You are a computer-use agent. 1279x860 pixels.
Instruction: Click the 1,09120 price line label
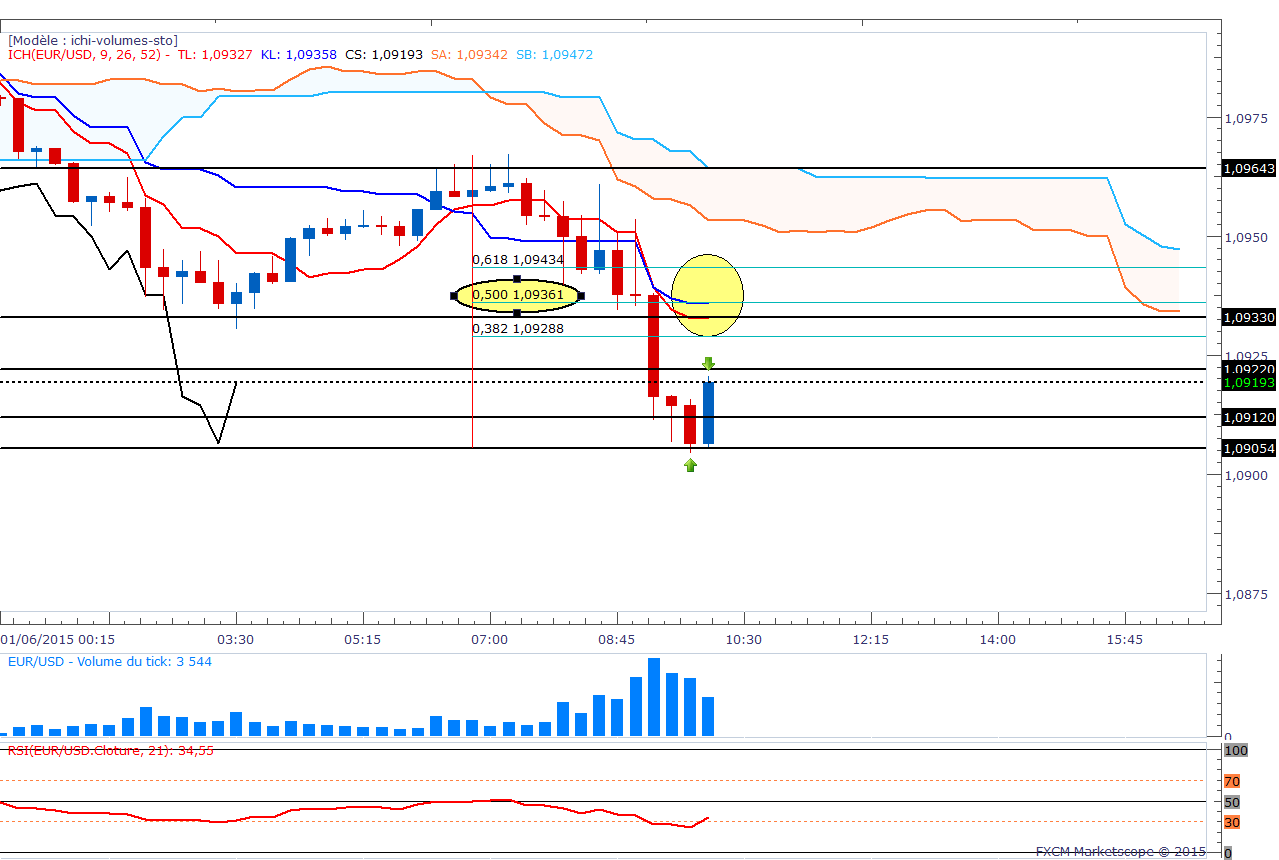coord(1249,417)
